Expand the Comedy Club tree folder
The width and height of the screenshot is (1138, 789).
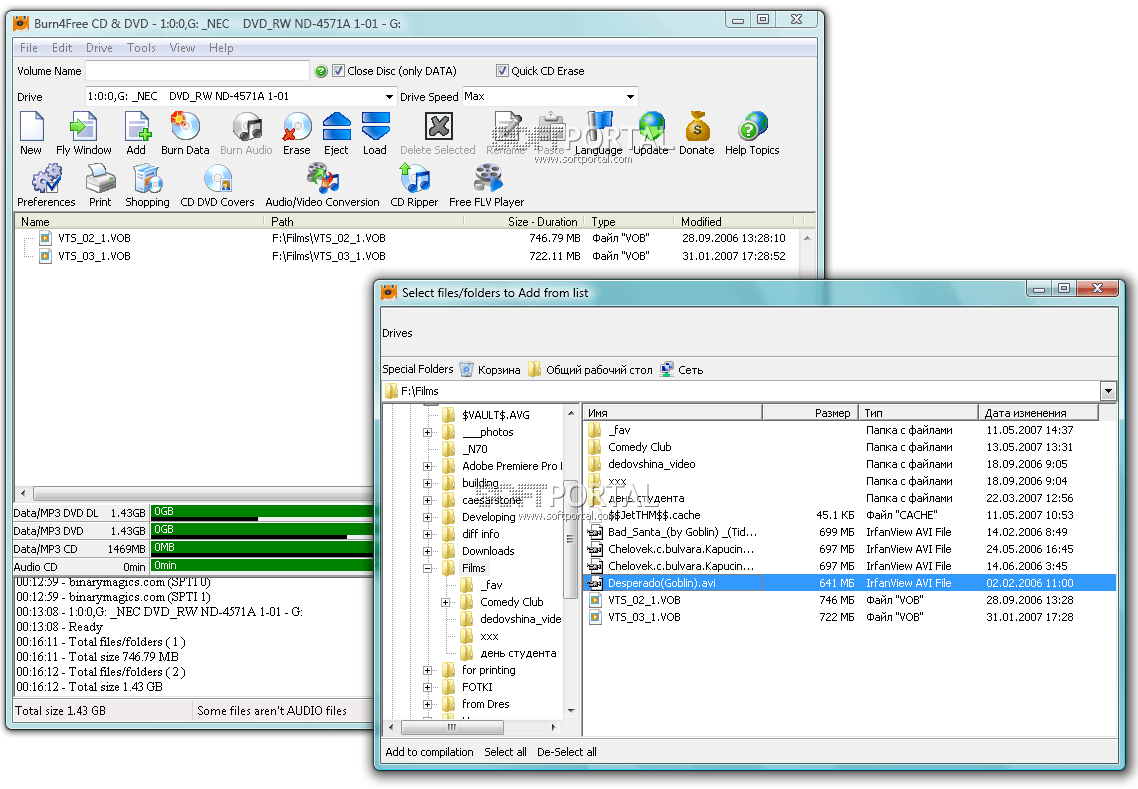coord(445,602)
